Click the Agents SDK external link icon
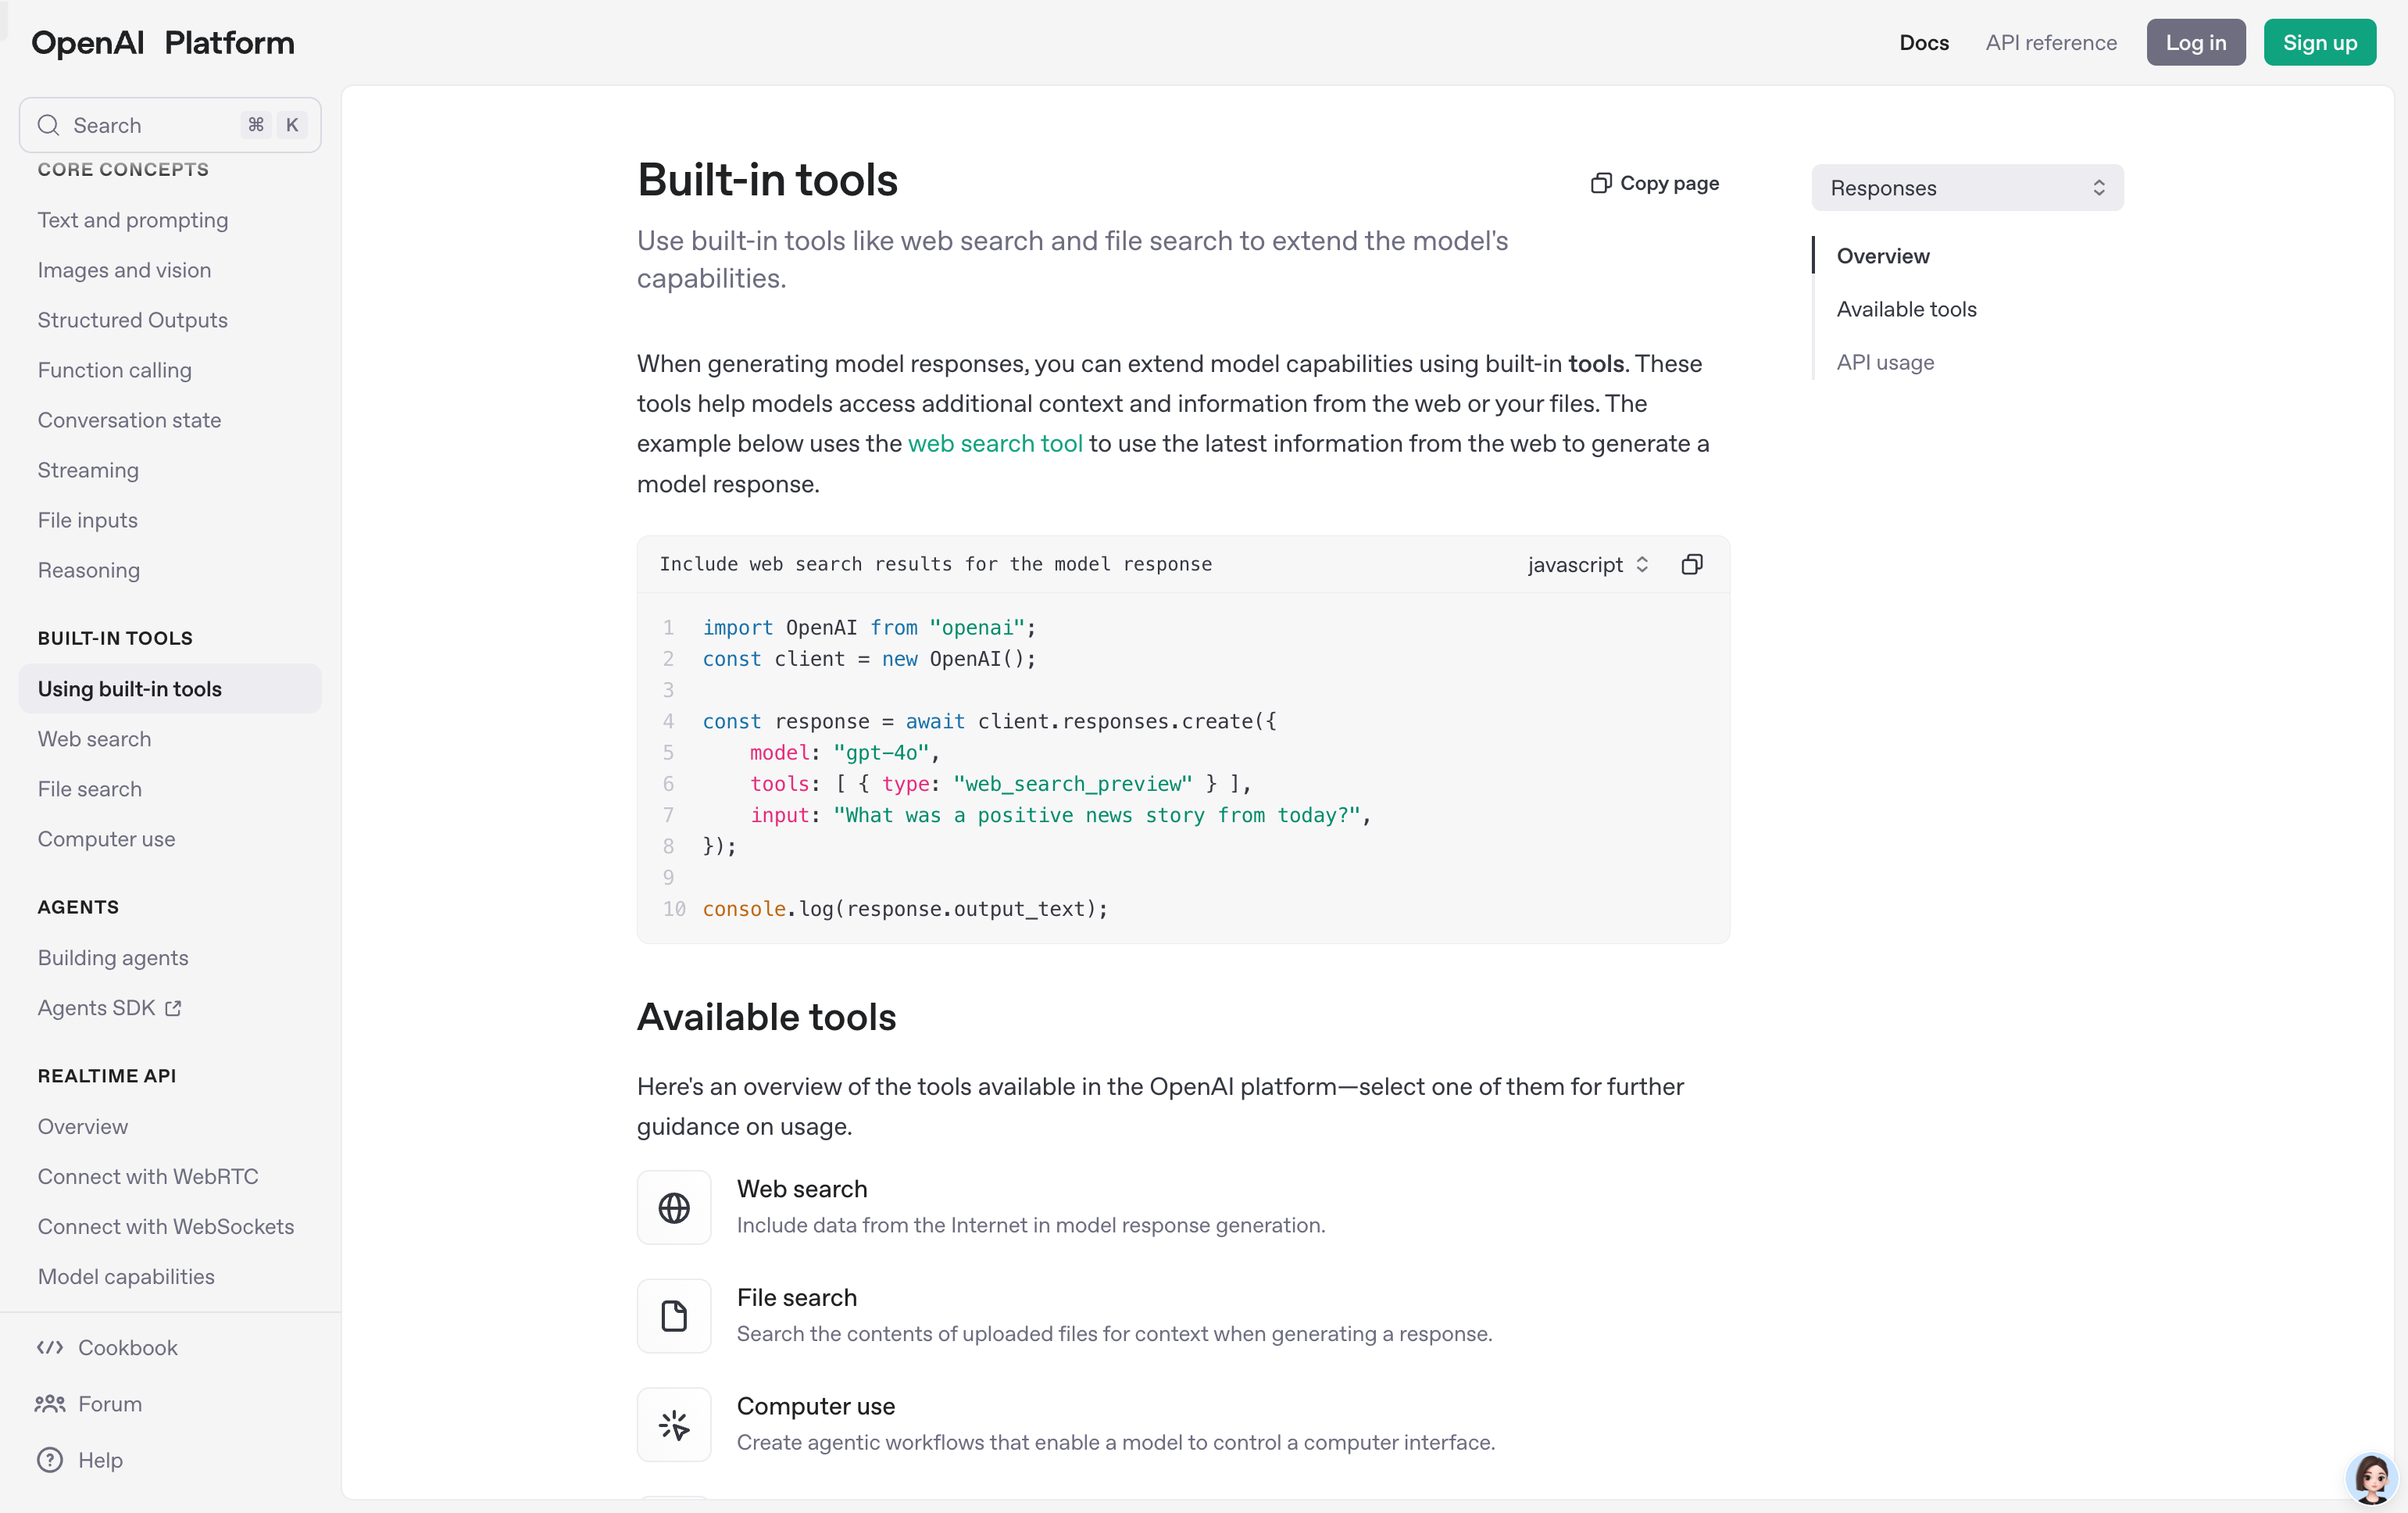Image resolution: width=2408 pixels, height=1513 pixels. [173, 1008]
